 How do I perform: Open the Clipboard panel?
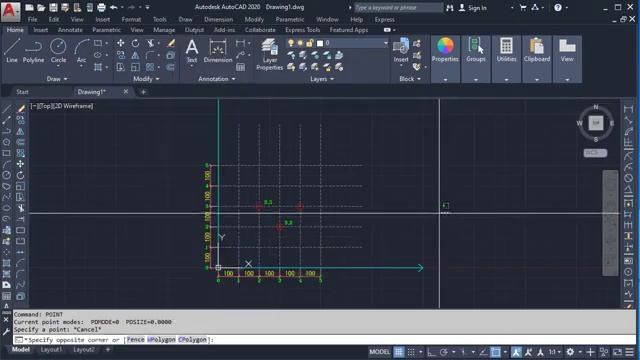[x=537, y=50]
